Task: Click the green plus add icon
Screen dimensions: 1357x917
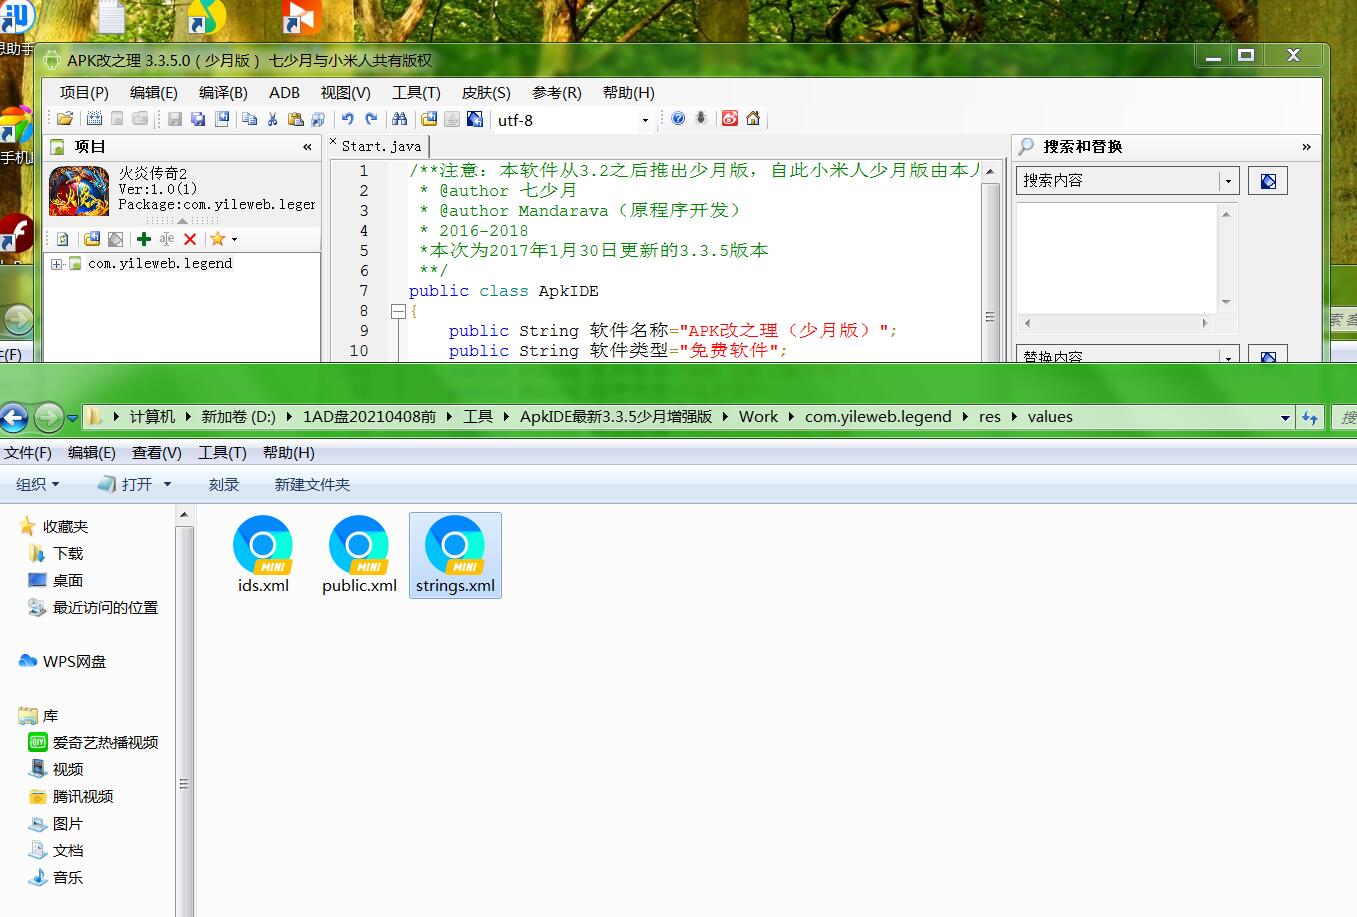Action: pos(144,239)
